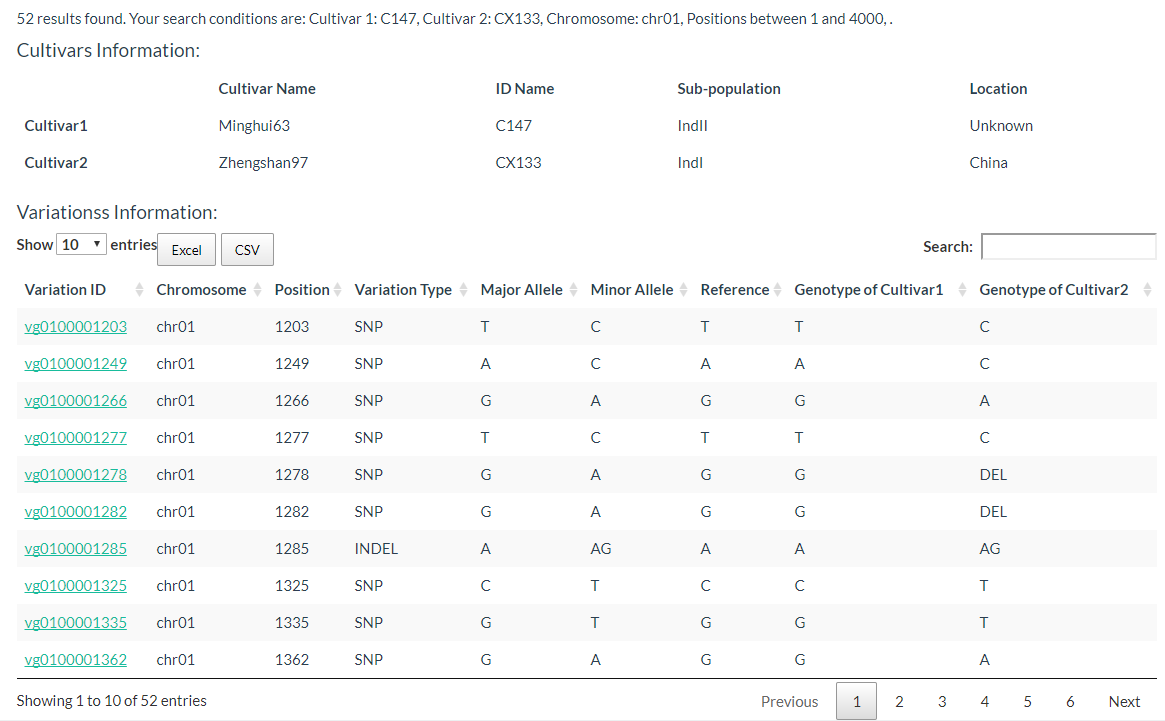Sort by Reference column arrows
The image size is (1165, 721).
[777, 290]
